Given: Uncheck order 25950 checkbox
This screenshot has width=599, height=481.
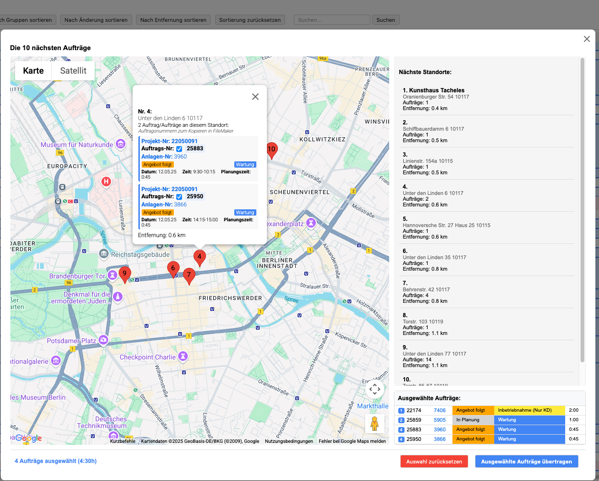Looking at the screenshot, I should (x=179, y=196).
